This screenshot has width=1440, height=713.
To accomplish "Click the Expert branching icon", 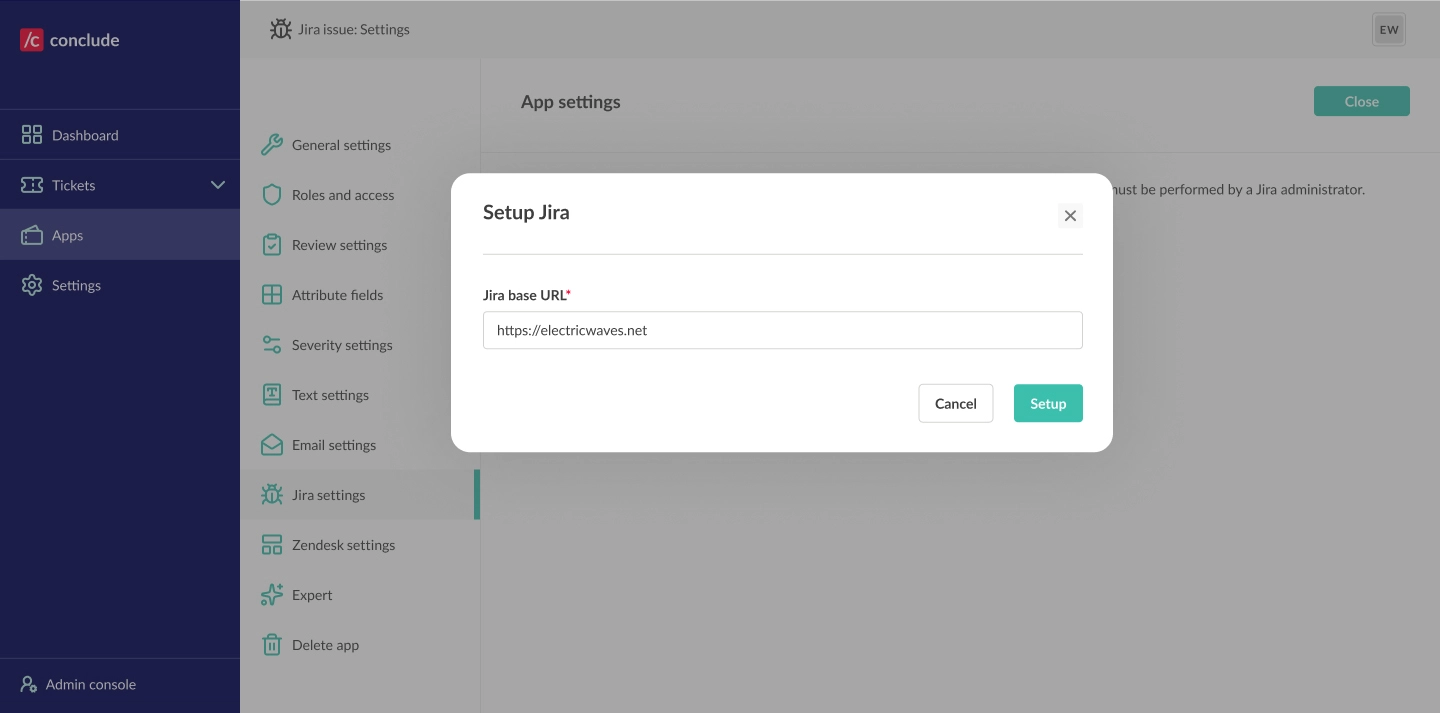I will tap(272, 594).
